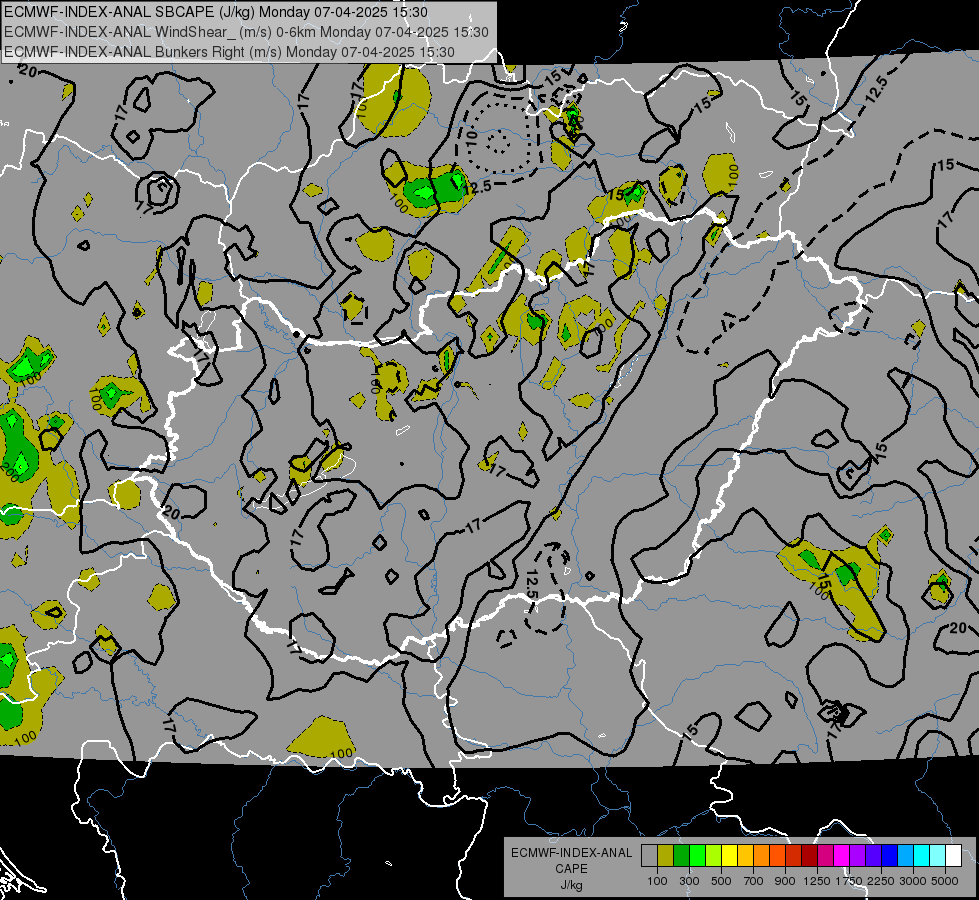
Task: Click the SBCAPE header line
Action: coord(216,12)
